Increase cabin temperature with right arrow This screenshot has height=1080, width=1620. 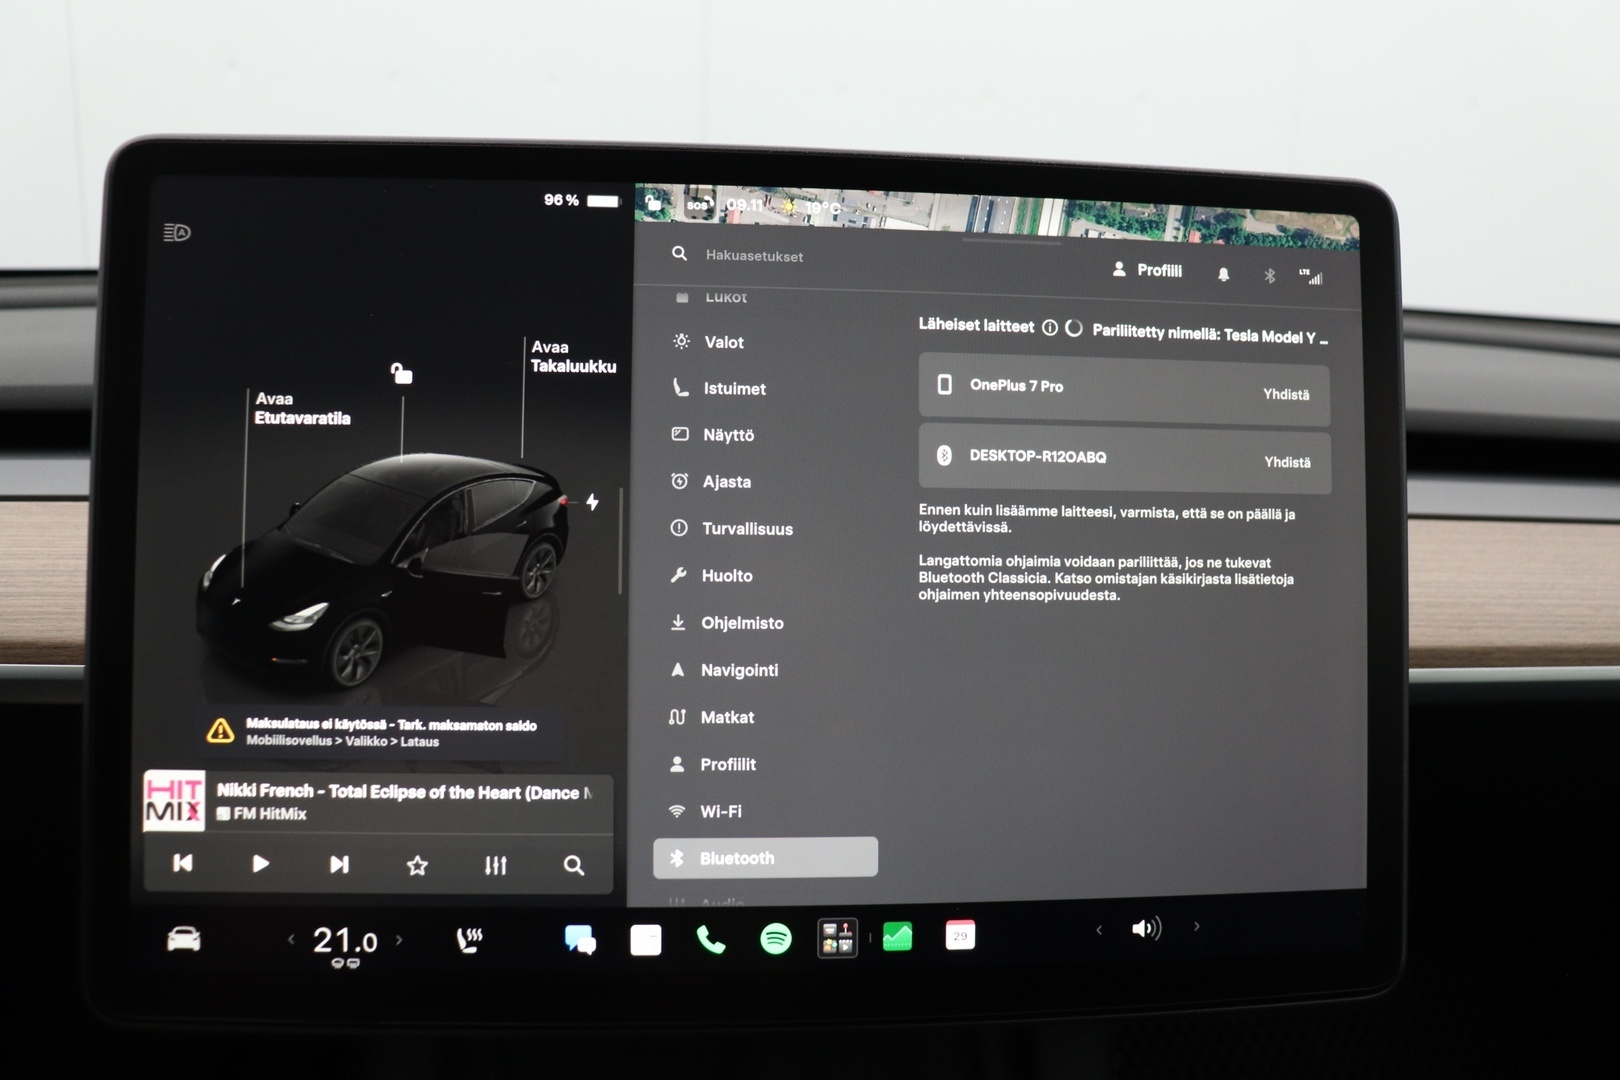pyautogui.click(x=399, y=939)
